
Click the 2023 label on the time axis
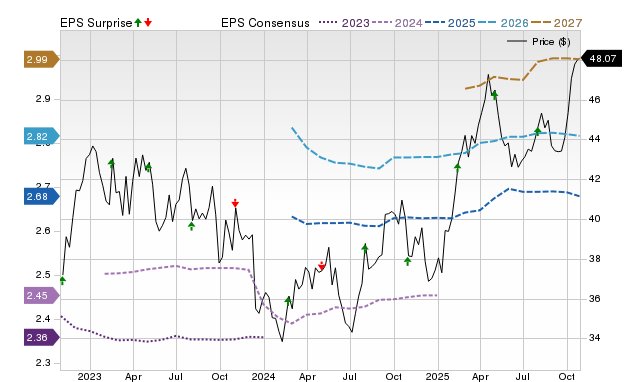pyautogui.click(x=89, y=376)
